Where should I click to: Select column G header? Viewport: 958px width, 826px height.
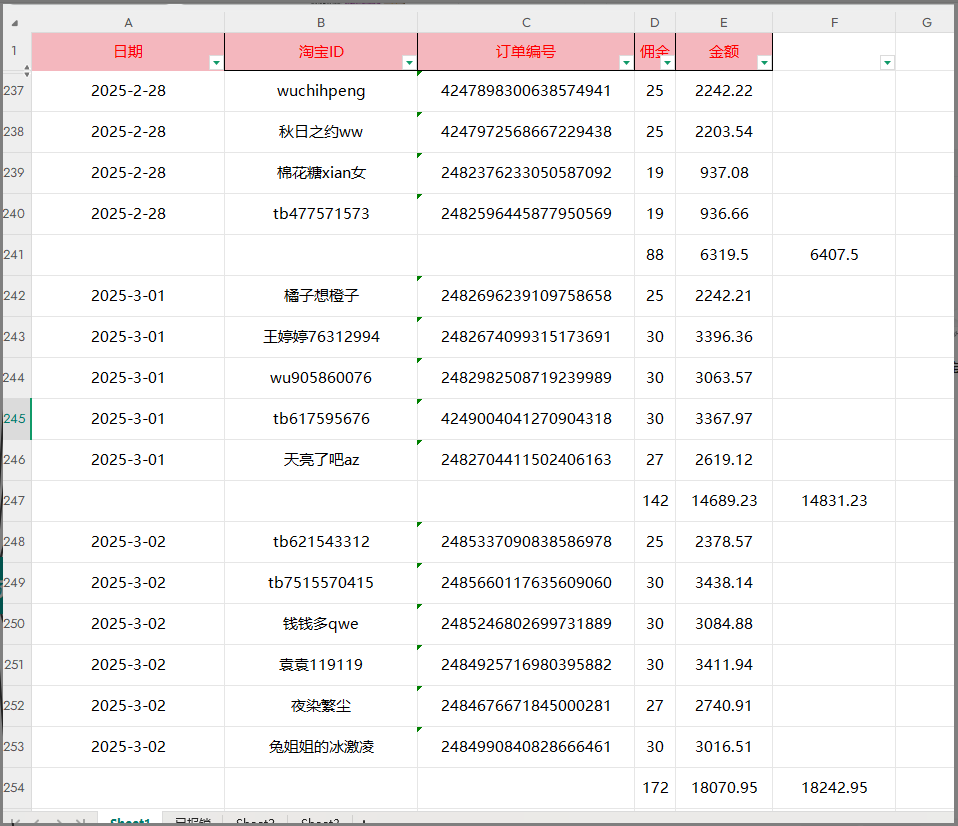(926, 22)
